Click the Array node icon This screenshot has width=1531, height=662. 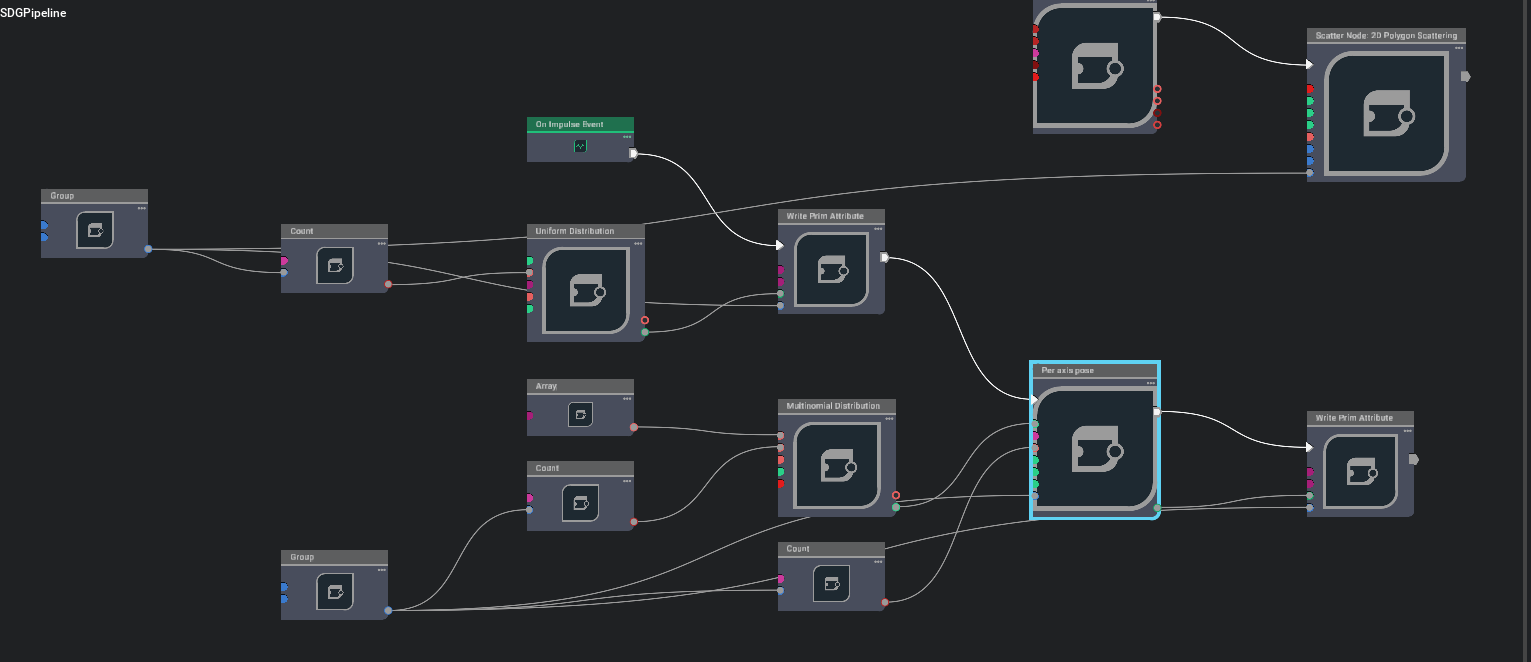581,414
